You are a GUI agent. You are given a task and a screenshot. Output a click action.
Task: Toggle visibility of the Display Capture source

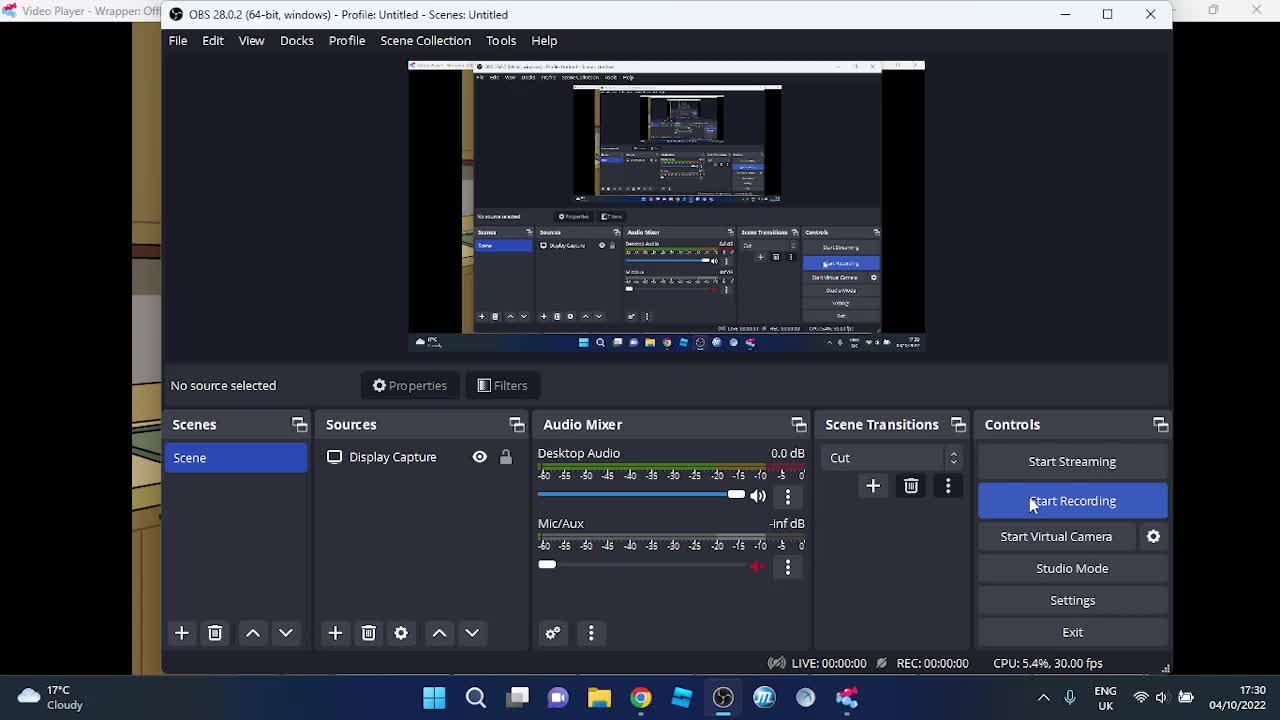coord(480,457)
